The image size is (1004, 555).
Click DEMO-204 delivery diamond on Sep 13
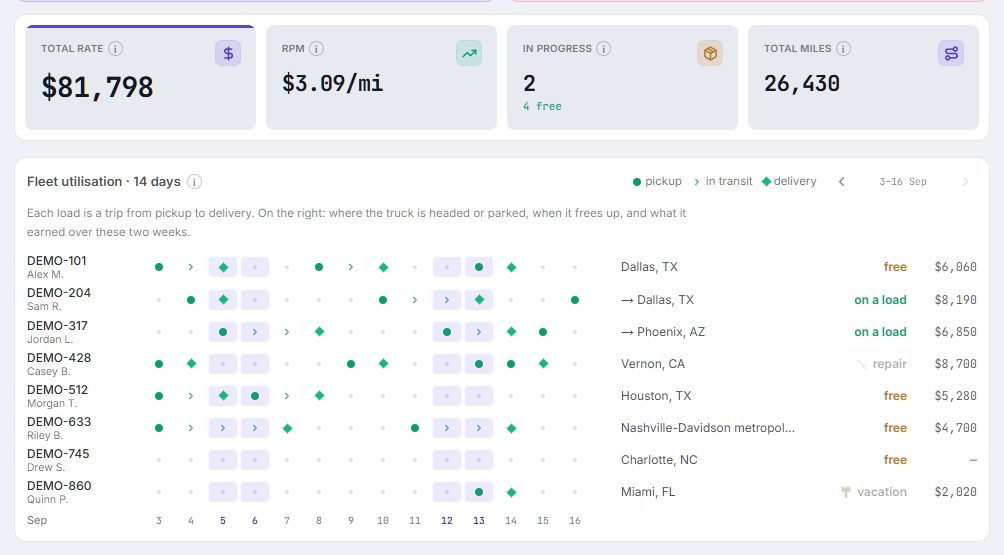click(x=479, y=300)
